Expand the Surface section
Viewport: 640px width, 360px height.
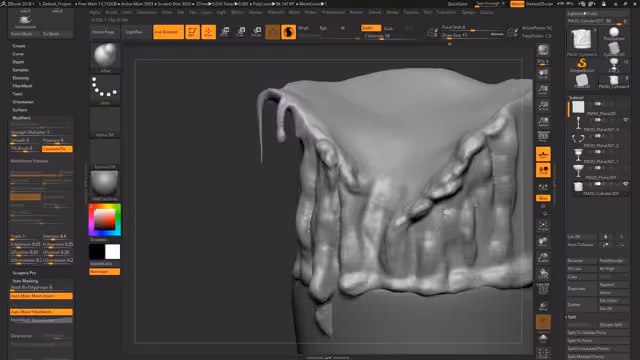[x=20, y=110]
